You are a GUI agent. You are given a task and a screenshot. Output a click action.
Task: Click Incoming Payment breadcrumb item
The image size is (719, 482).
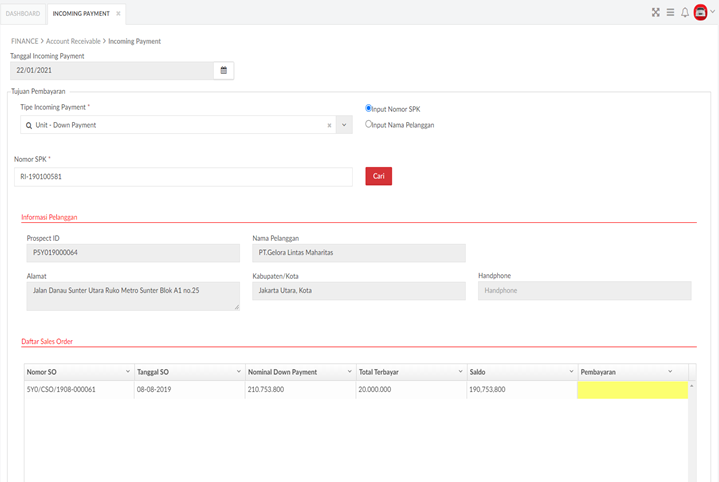pos(134,41)
